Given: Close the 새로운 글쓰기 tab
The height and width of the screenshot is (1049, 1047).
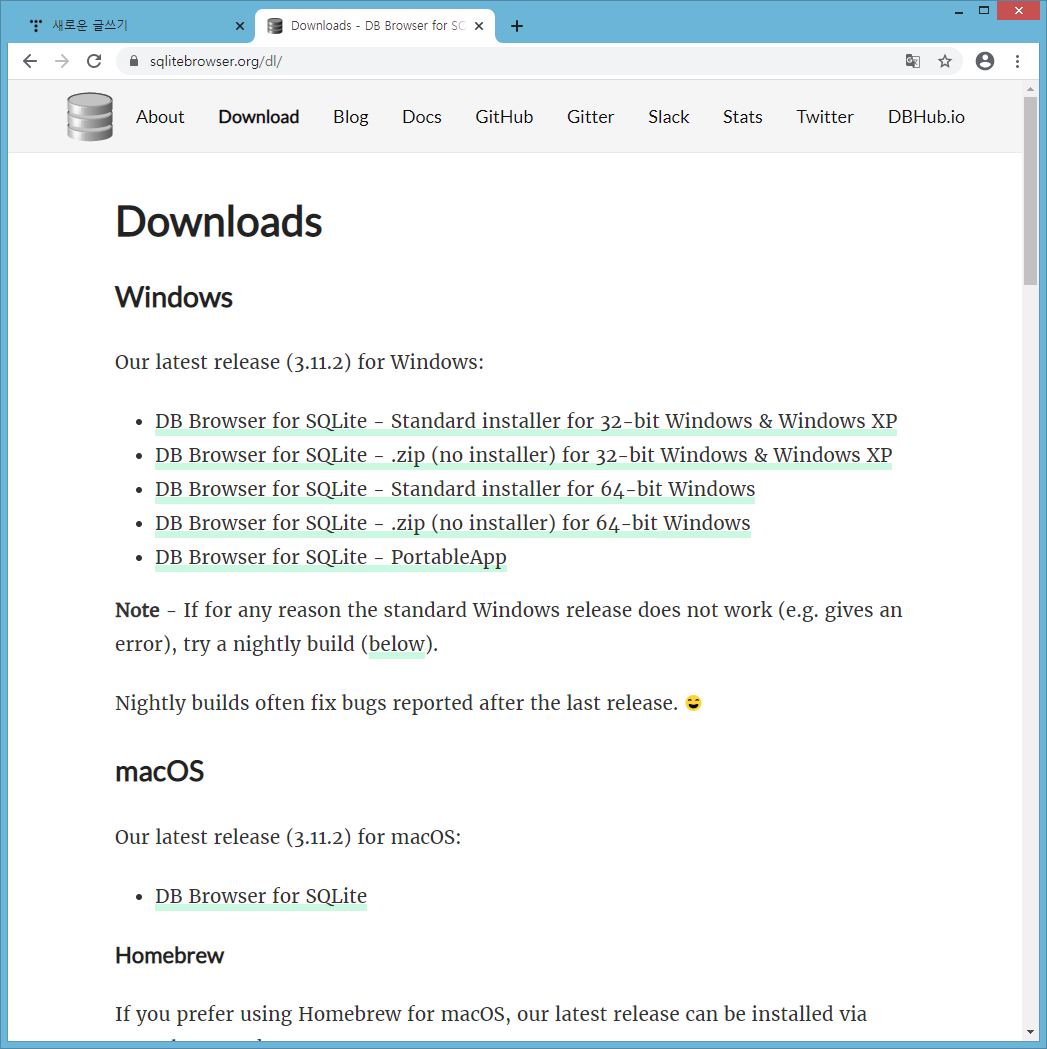Looking at the screenshot, I should point(240,26).
